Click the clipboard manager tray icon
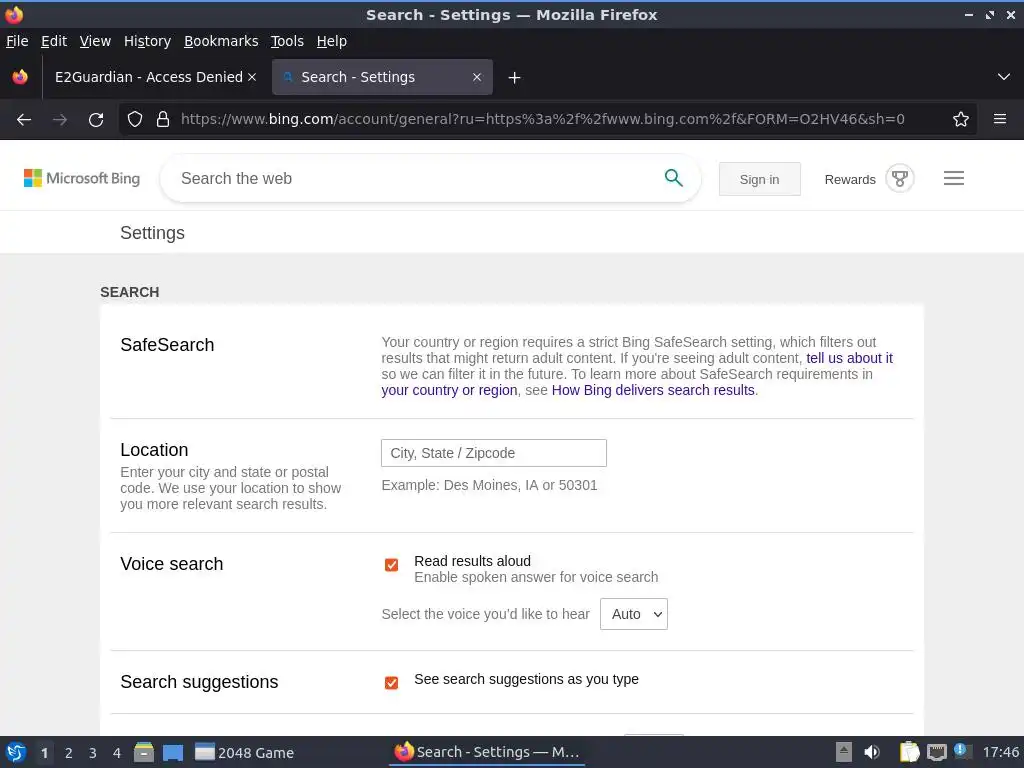1024x768 pixels. click(909, 752)
